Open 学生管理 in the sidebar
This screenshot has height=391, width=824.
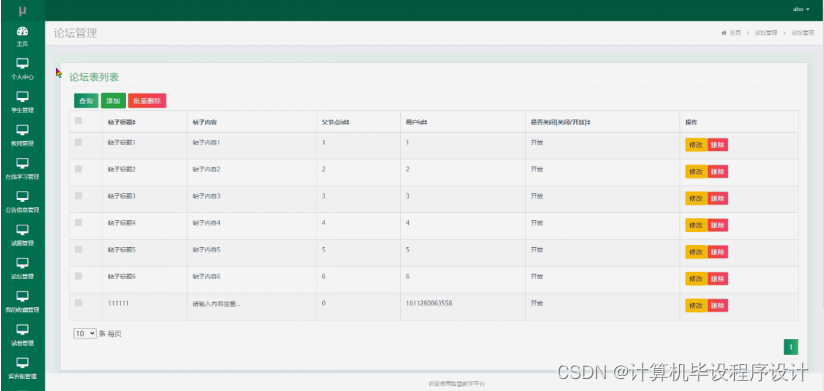(22, 102)
